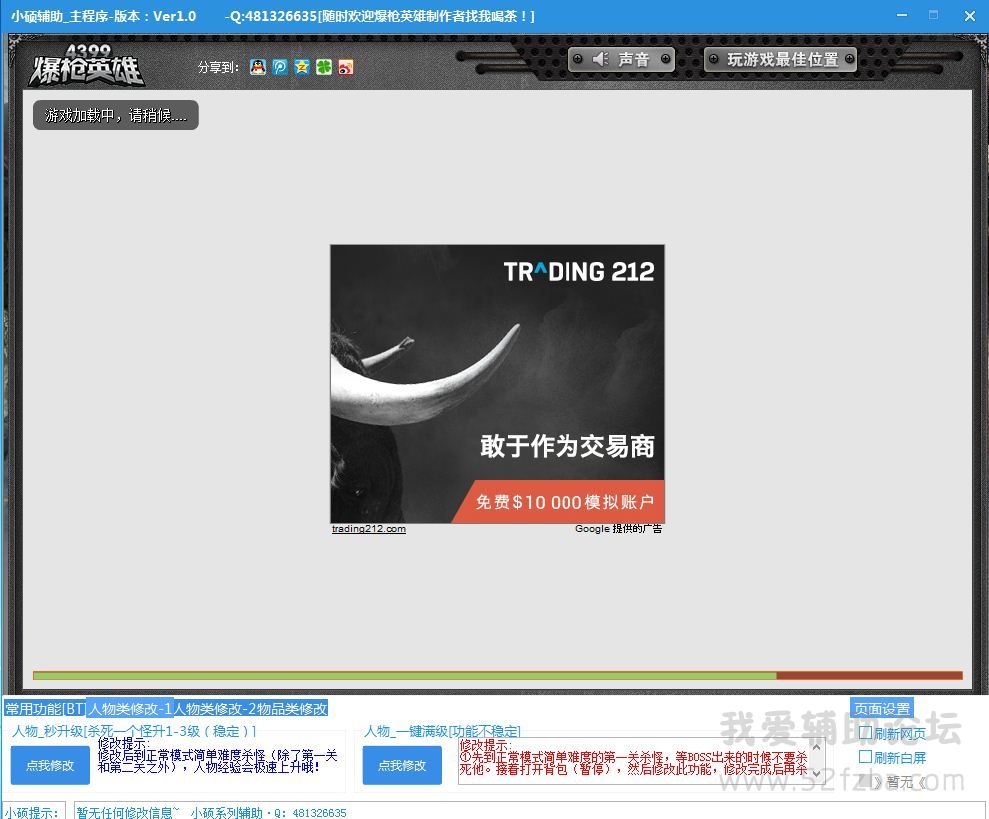Click 点我修改 under 人物_秒升级
This screenshot has height=819, width=989.
pyautogui.click(x=50, y=765)
